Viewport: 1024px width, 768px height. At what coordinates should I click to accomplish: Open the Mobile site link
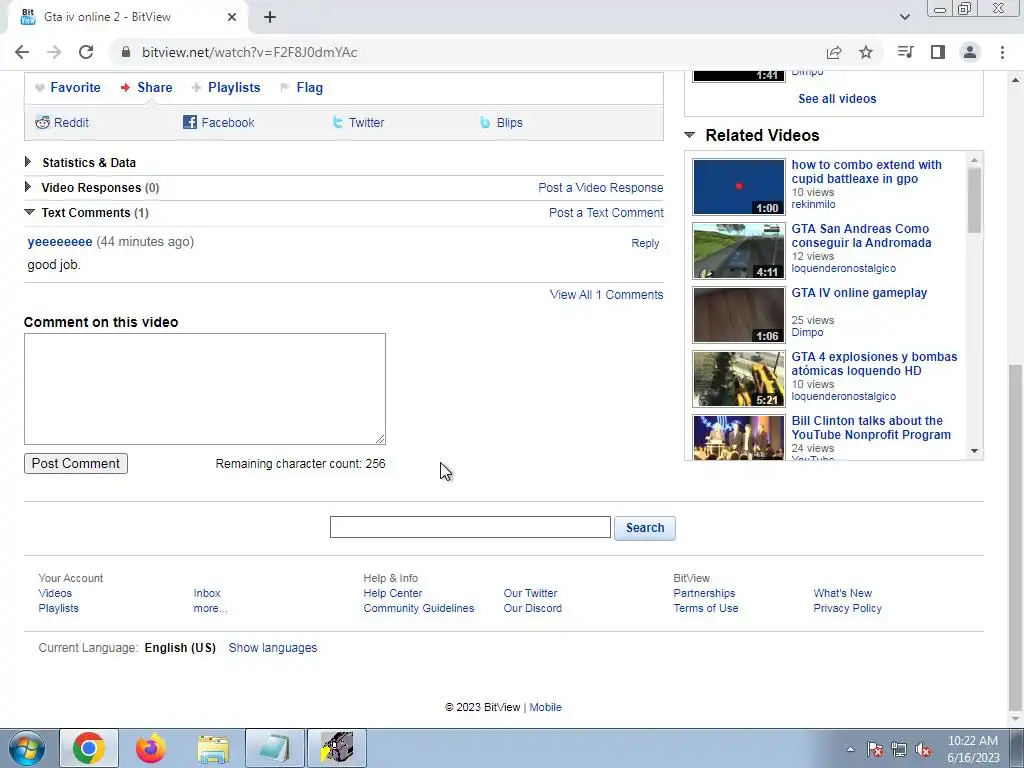coord(545,707)
